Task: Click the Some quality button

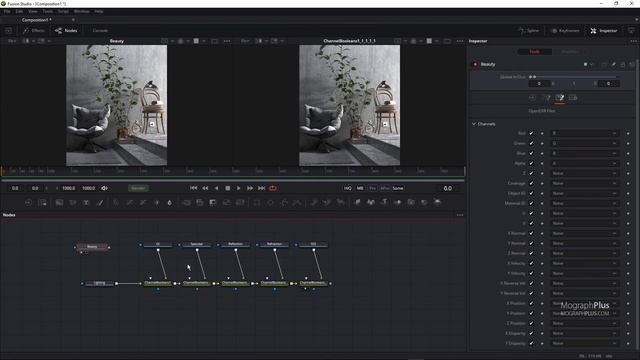Action: (x=398, y=188)
